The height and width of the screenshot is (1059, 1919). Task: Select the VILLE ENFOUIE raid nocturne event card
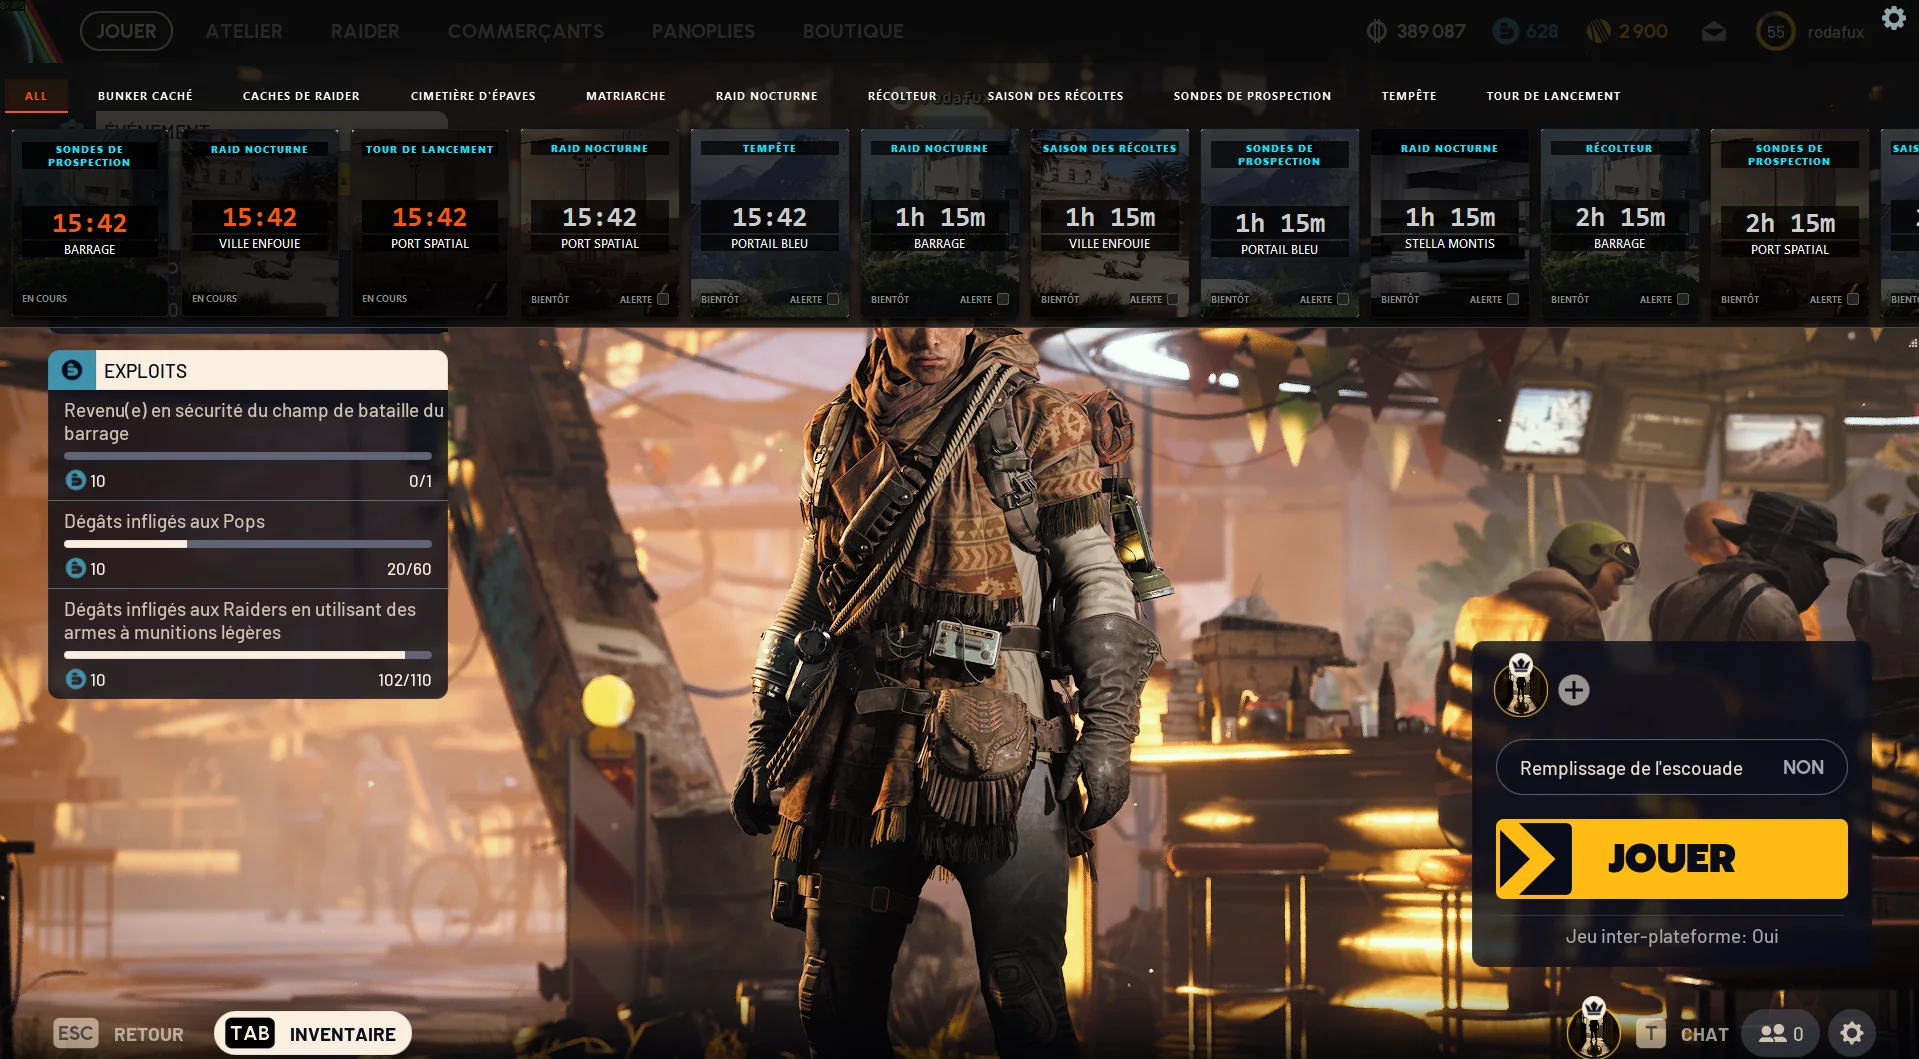pyautogui.click(x=260, y=220)
